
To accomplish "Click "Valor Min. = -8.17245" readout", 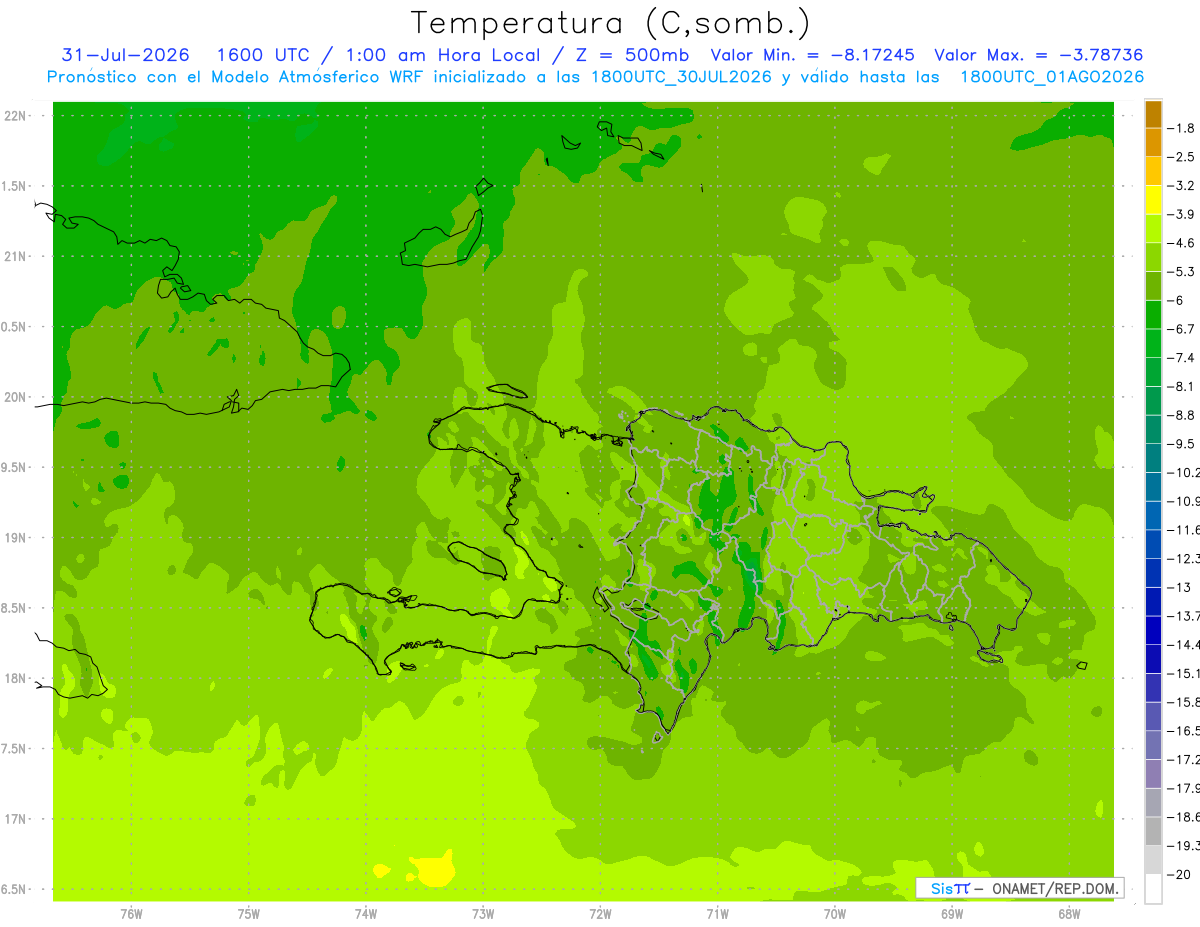I will click(x=812, y=55).
